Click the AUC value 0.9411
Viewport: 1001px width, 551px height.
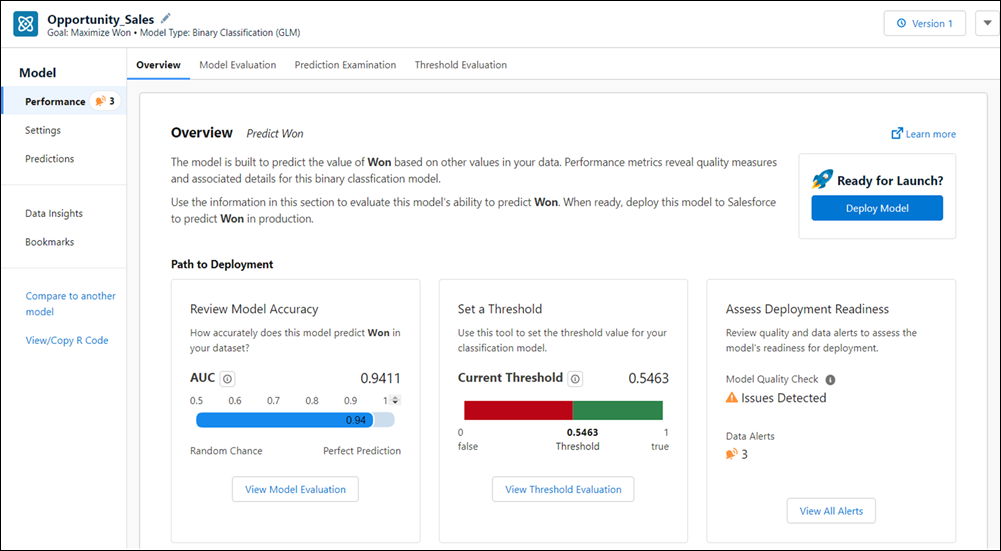[380, 378]
